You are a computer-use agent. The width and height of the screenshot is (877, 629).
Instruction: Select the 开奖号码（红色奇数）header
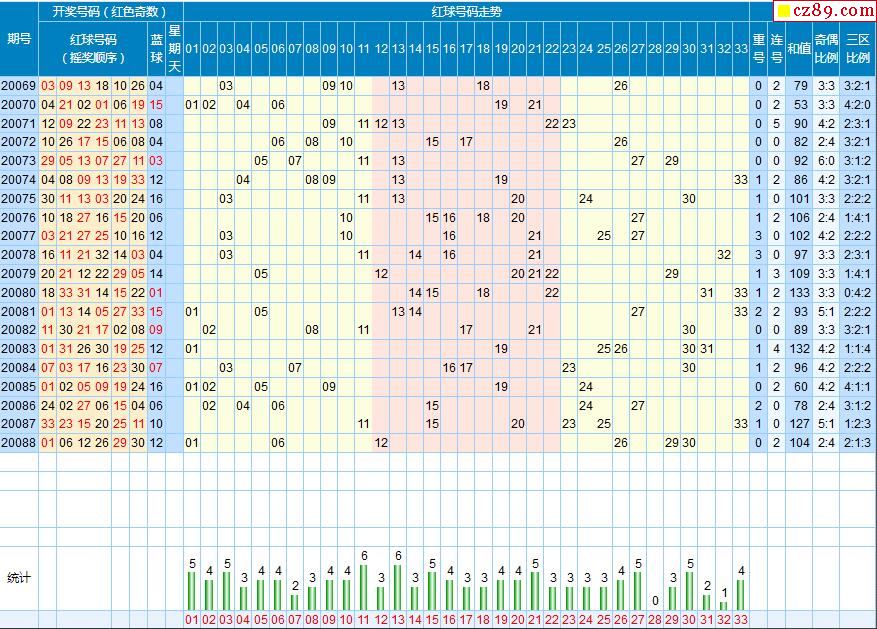[110, 12]
